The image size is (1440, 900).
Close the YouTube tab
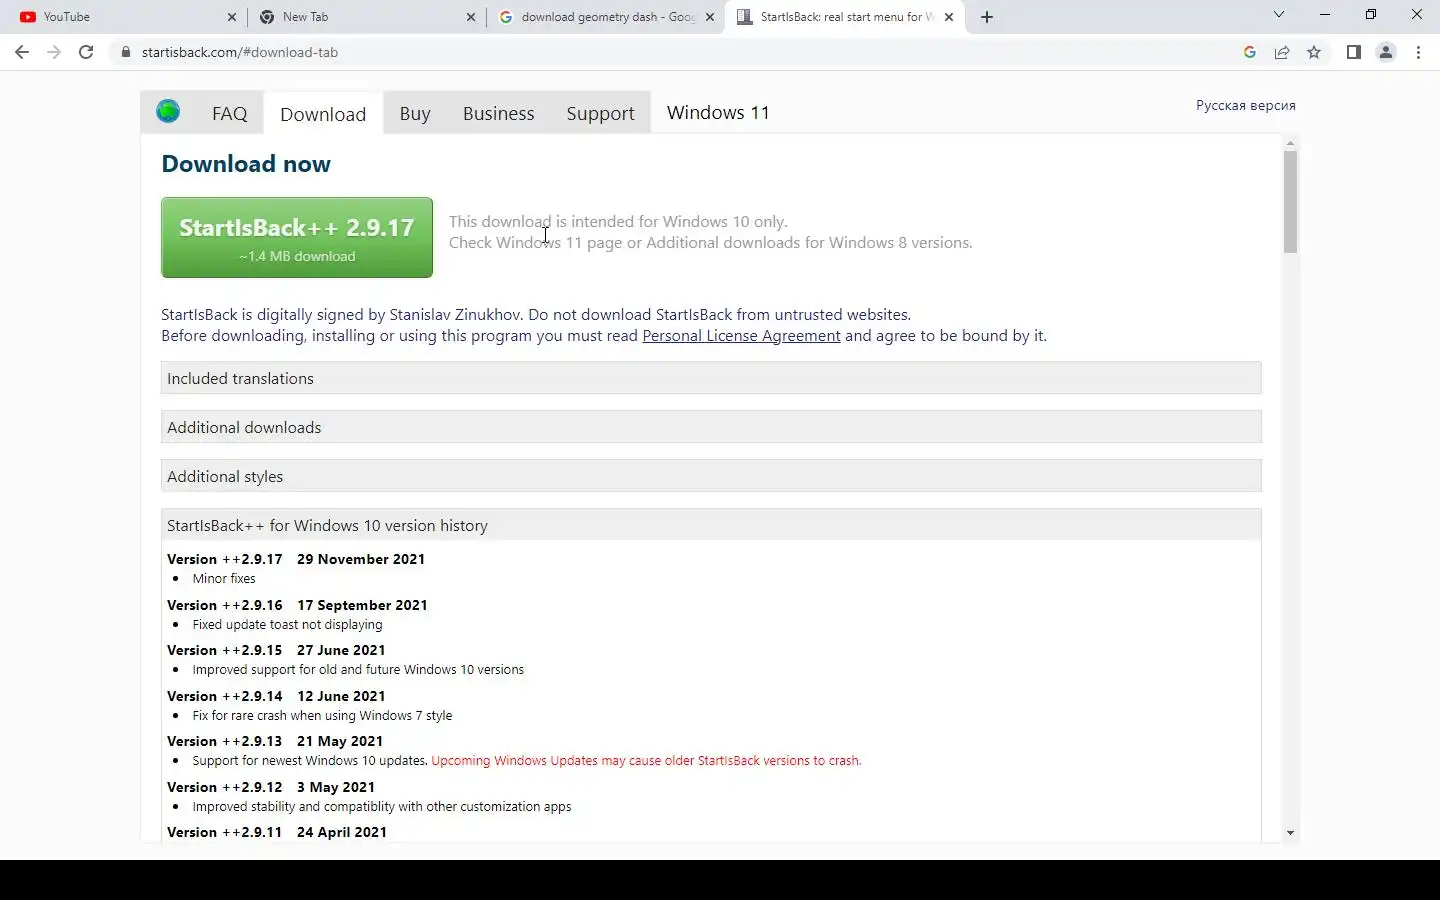point(232,17)
